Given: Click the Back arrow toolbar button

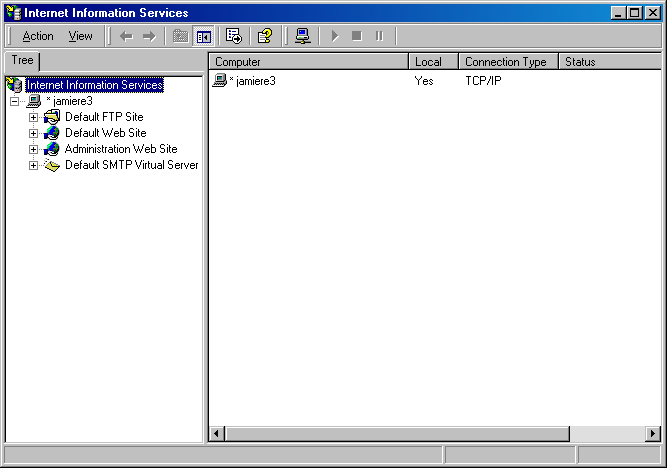Looking at the screenshot, I should pos(126,37).
